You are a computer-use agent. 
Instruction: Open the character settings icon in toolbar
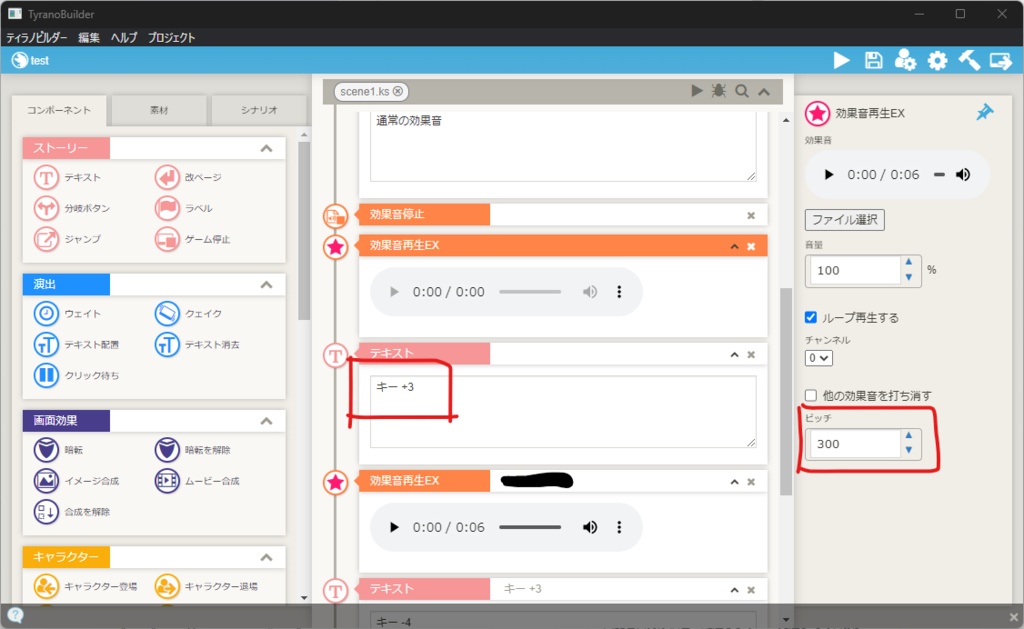(x=905, y=61)
